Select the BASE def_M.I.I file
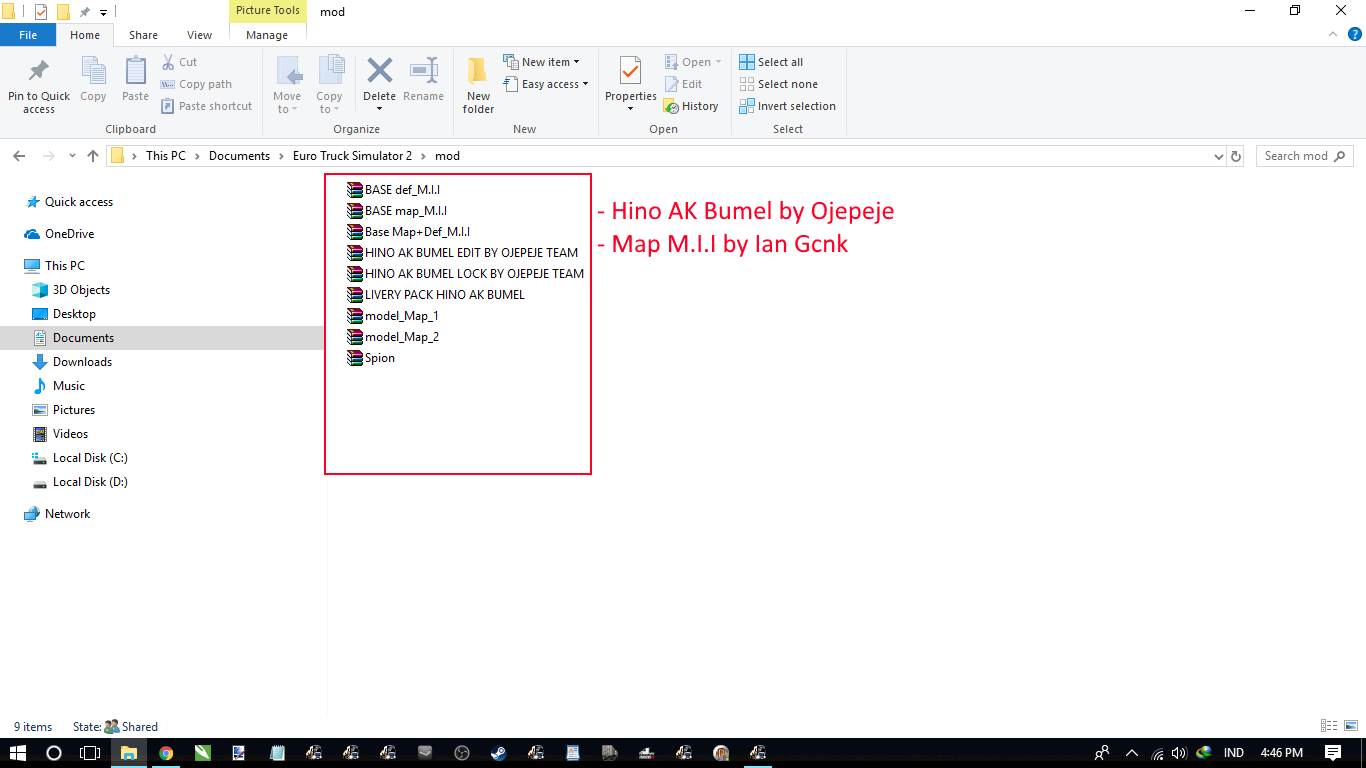 393,189
